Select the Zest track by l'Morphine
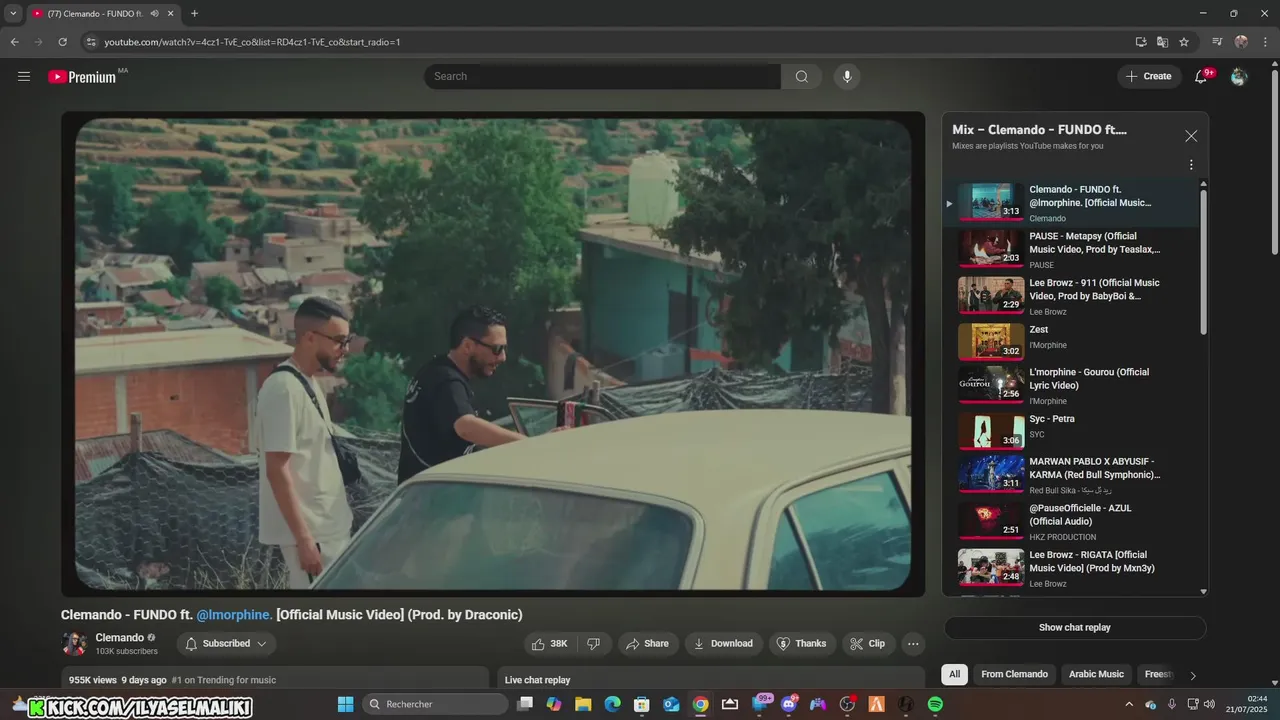The image size is (1280, 720). 1070,342
